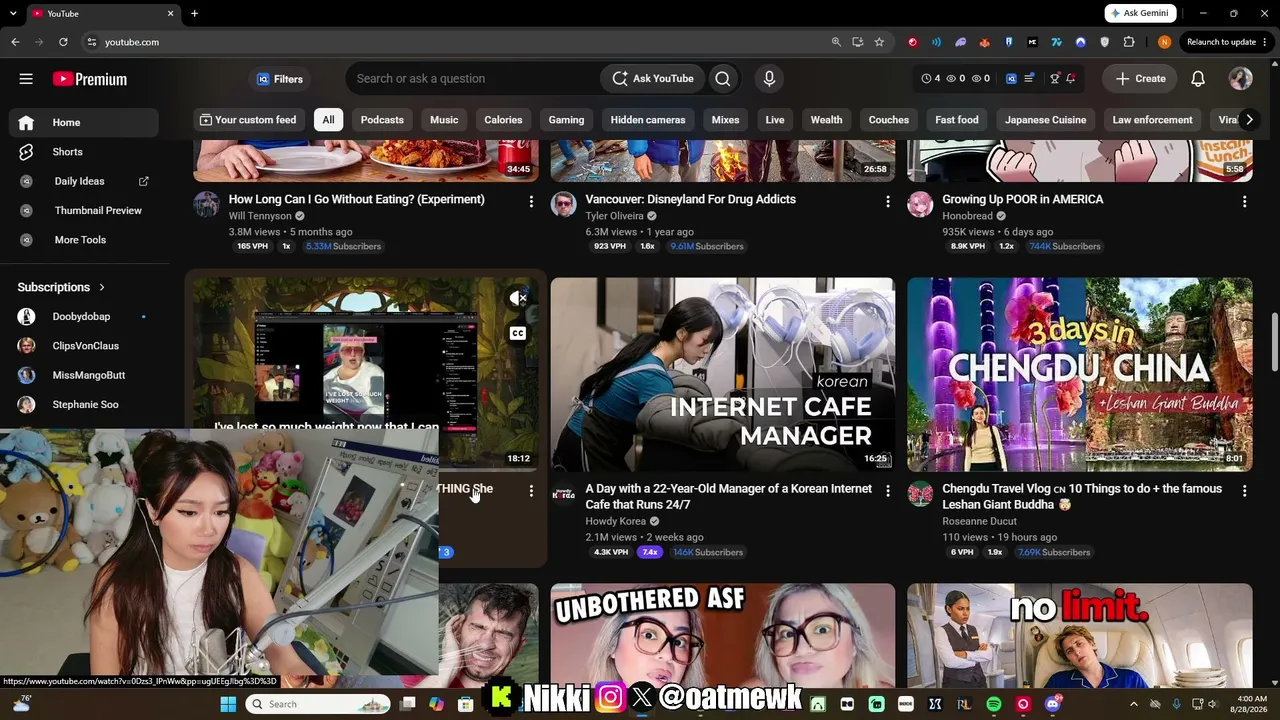Open the Windows Start menu

tap(228, 704)
